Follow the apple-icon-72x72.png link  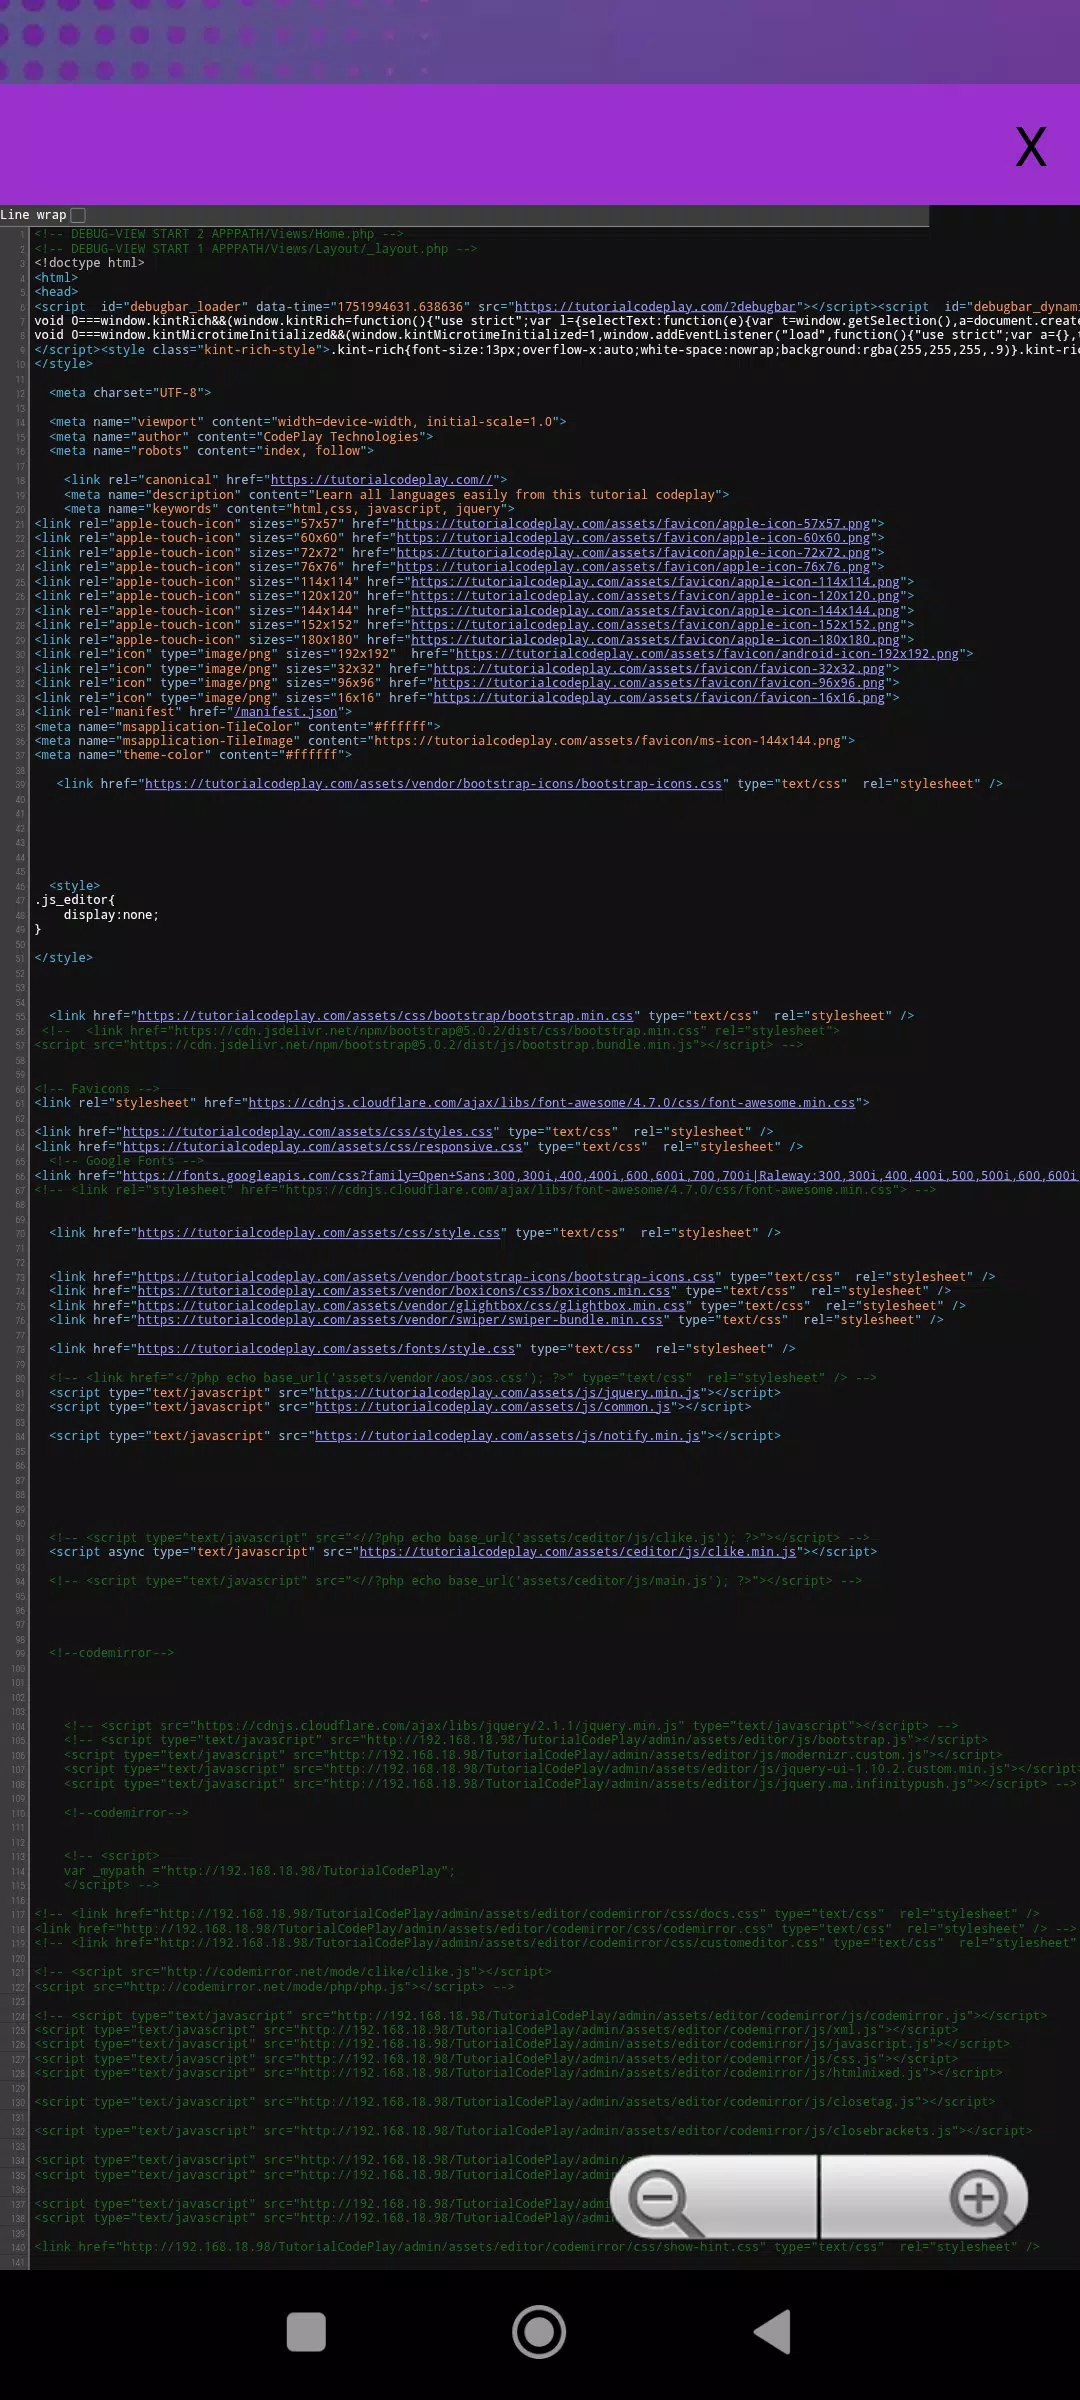click(x=633, y=553)
